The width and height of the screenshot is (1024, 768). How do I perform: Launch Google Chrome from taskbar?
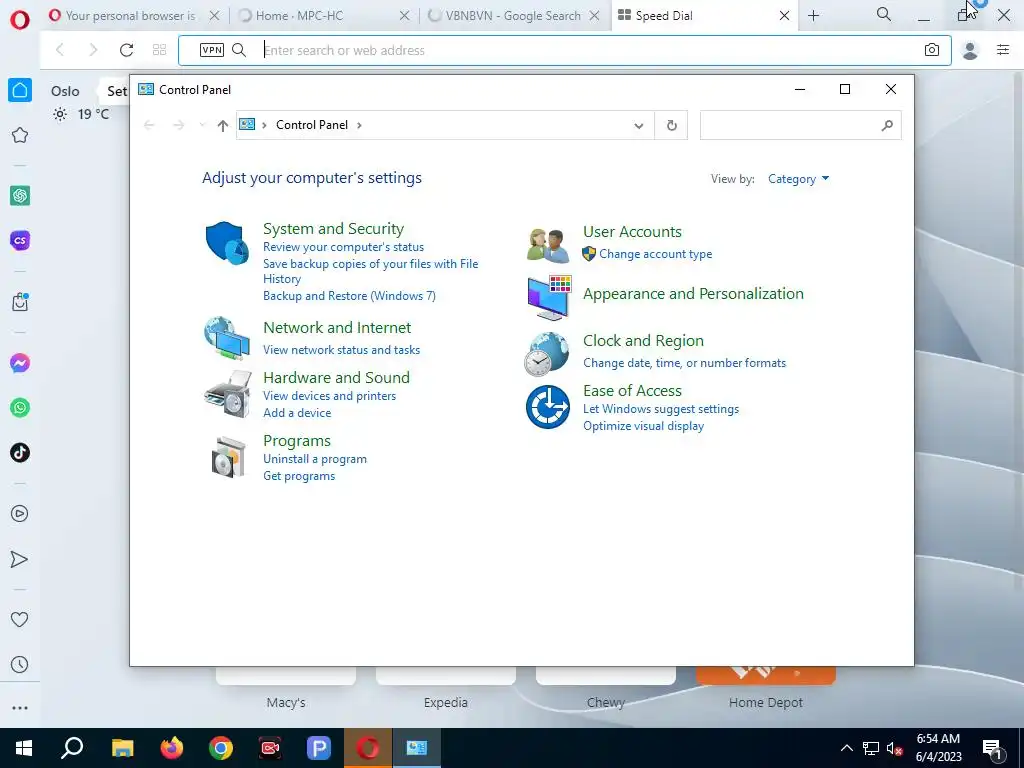[221, 748]
